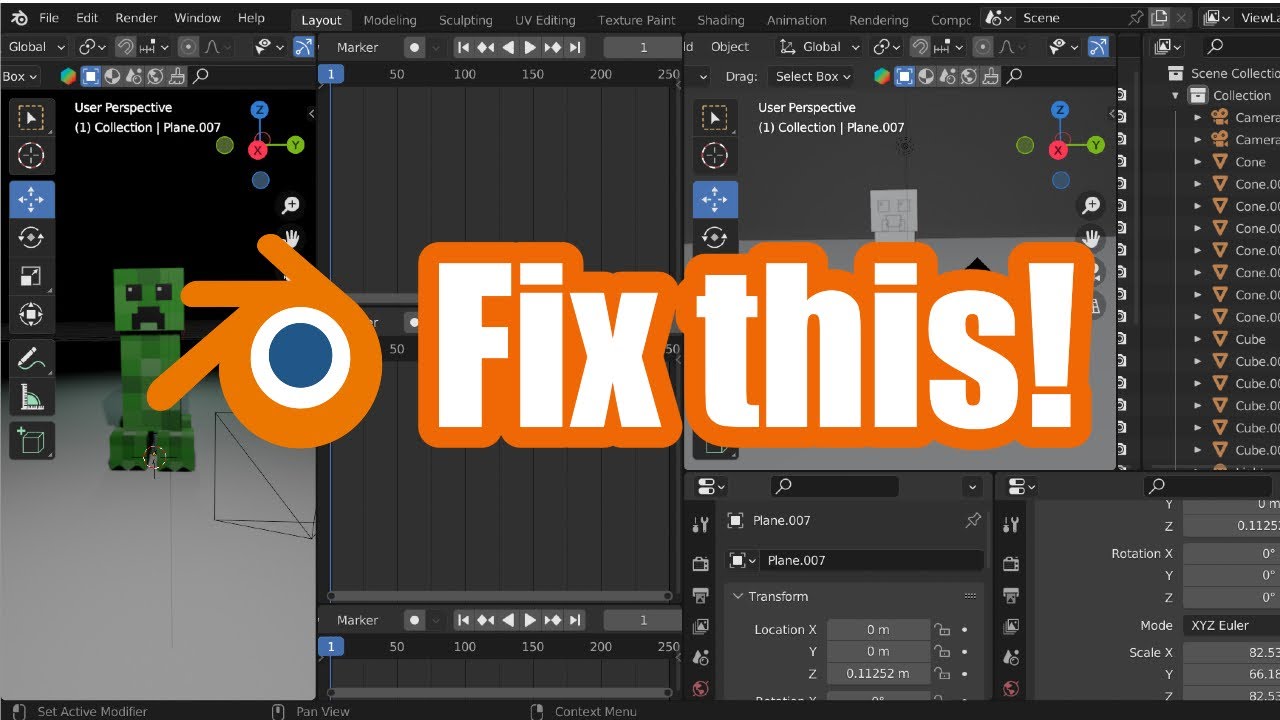Switch to the Shading workspace tab
The width and height of the screenshot is (1280, 720).
(721, 20)
